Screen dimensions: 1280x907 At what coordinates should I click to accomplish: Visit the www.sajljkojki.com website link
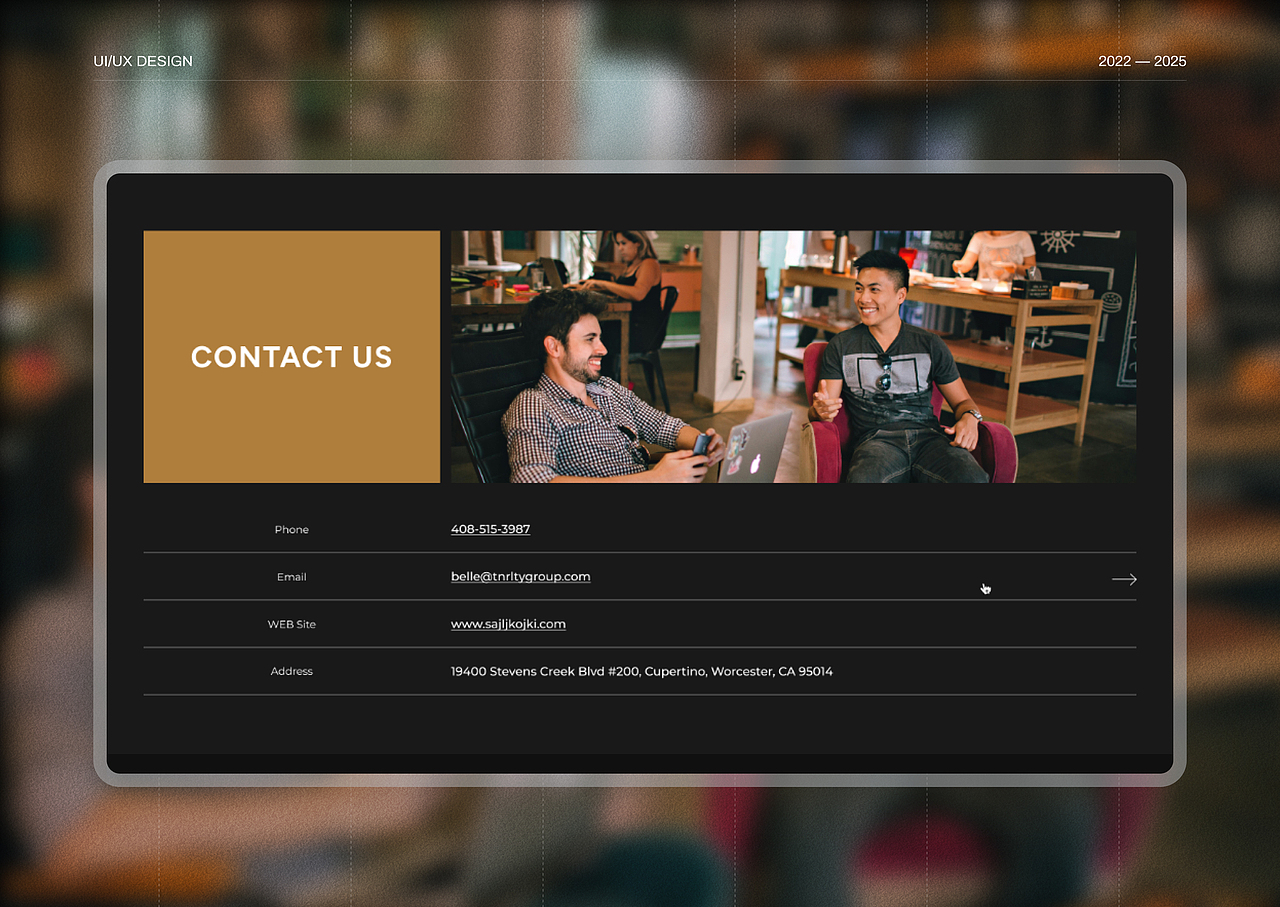point(508,624)
